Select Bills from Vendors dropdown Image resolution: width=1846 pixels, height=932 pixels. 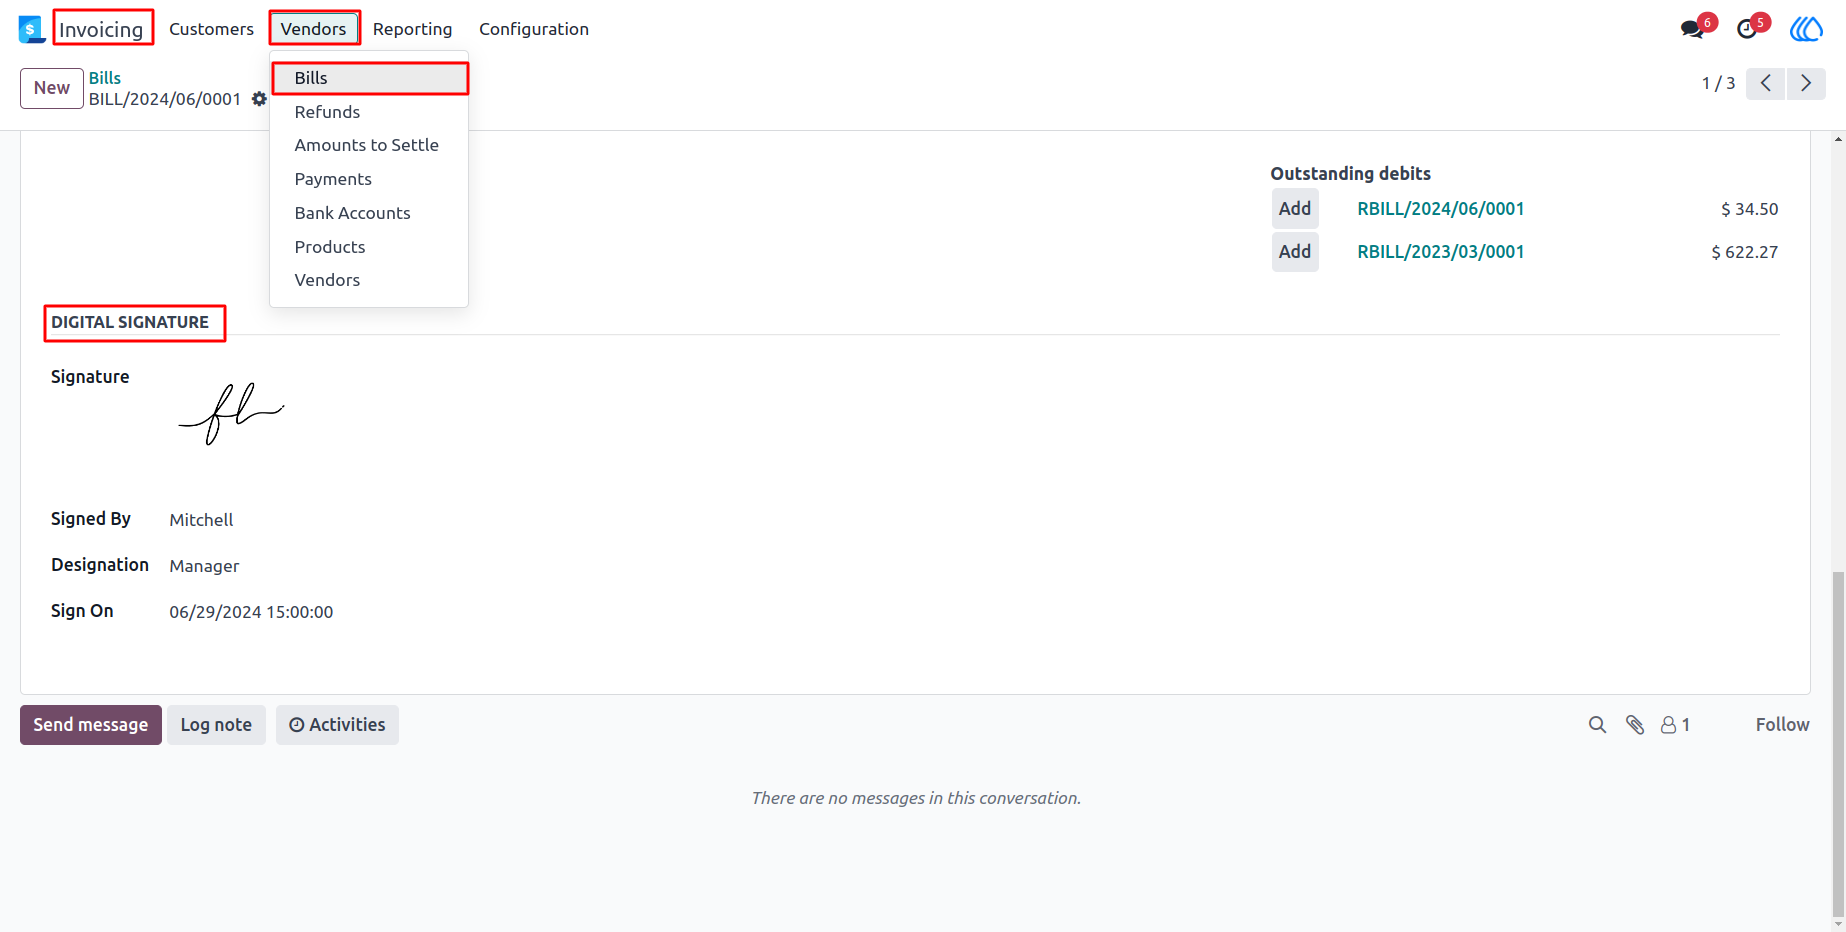369,78
